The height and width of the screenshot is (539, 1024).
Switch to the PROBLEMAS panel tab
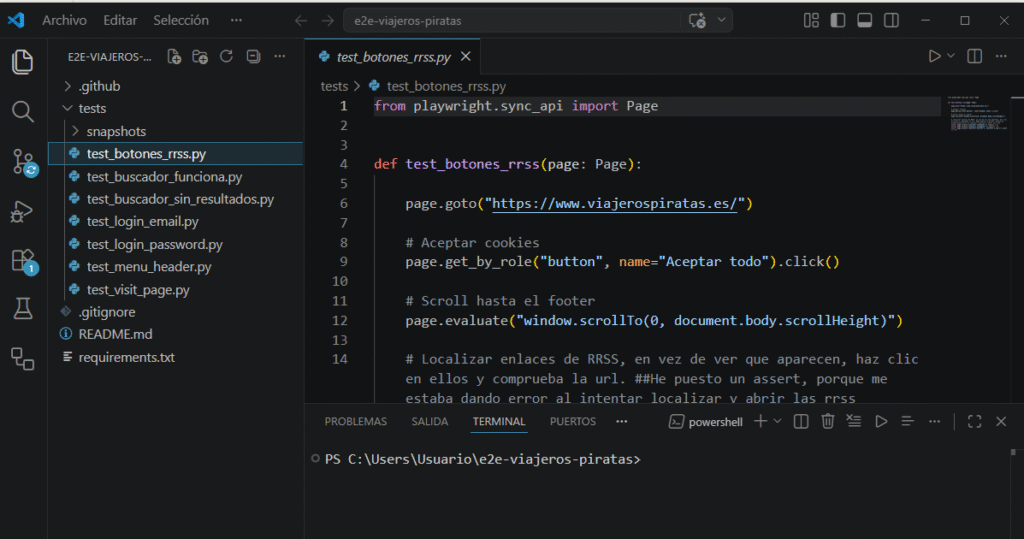click(356, 421)
